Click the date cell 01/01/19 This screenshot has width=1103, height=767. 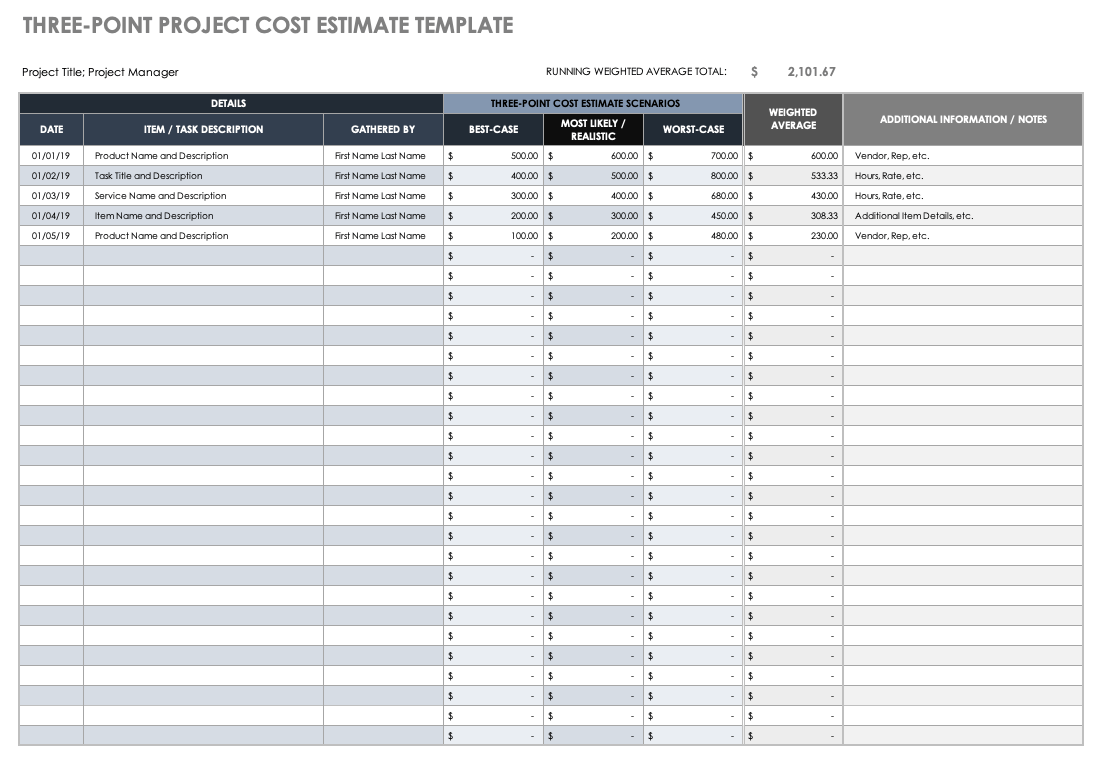(x=51, y=156)
